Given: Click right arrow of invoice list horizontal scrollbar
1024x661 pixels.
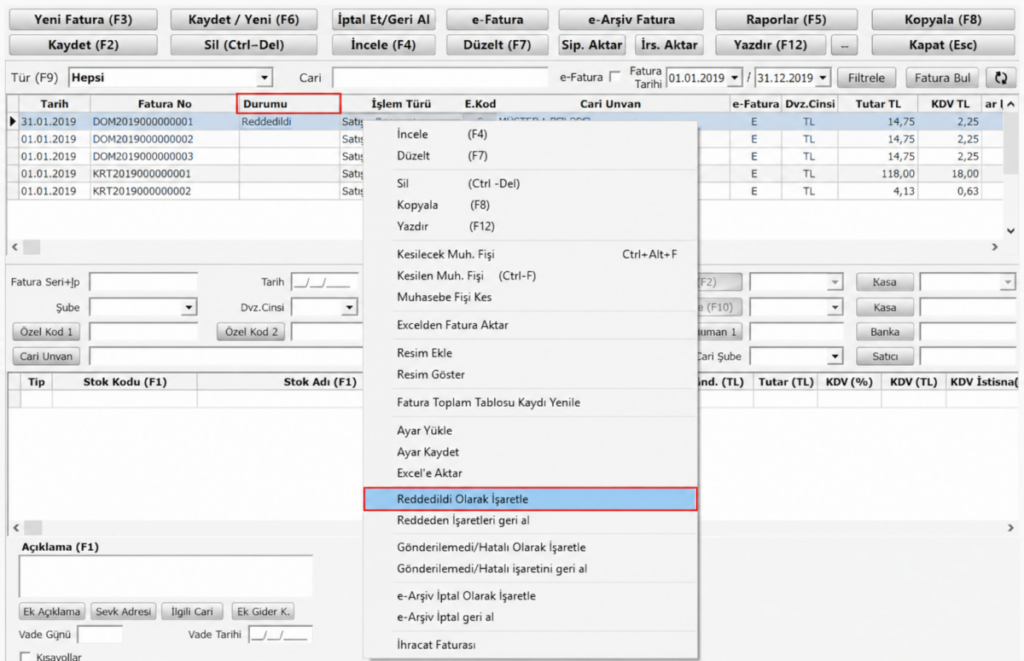Looking at the screenshot, I should click(995, 247).
